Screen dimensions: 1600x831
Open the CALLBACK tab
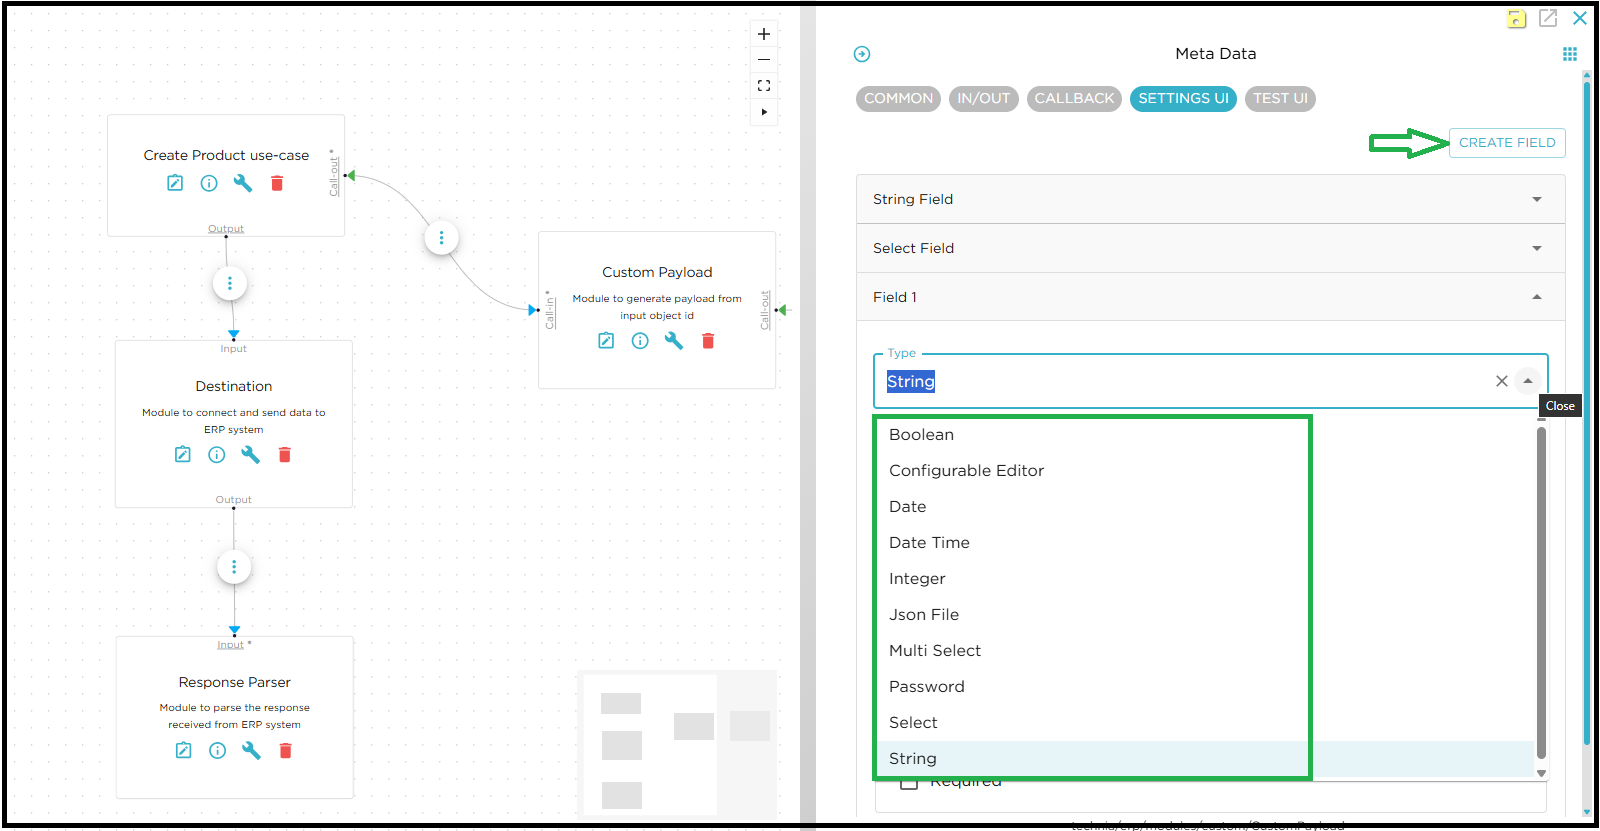(x=1074, y=98)
